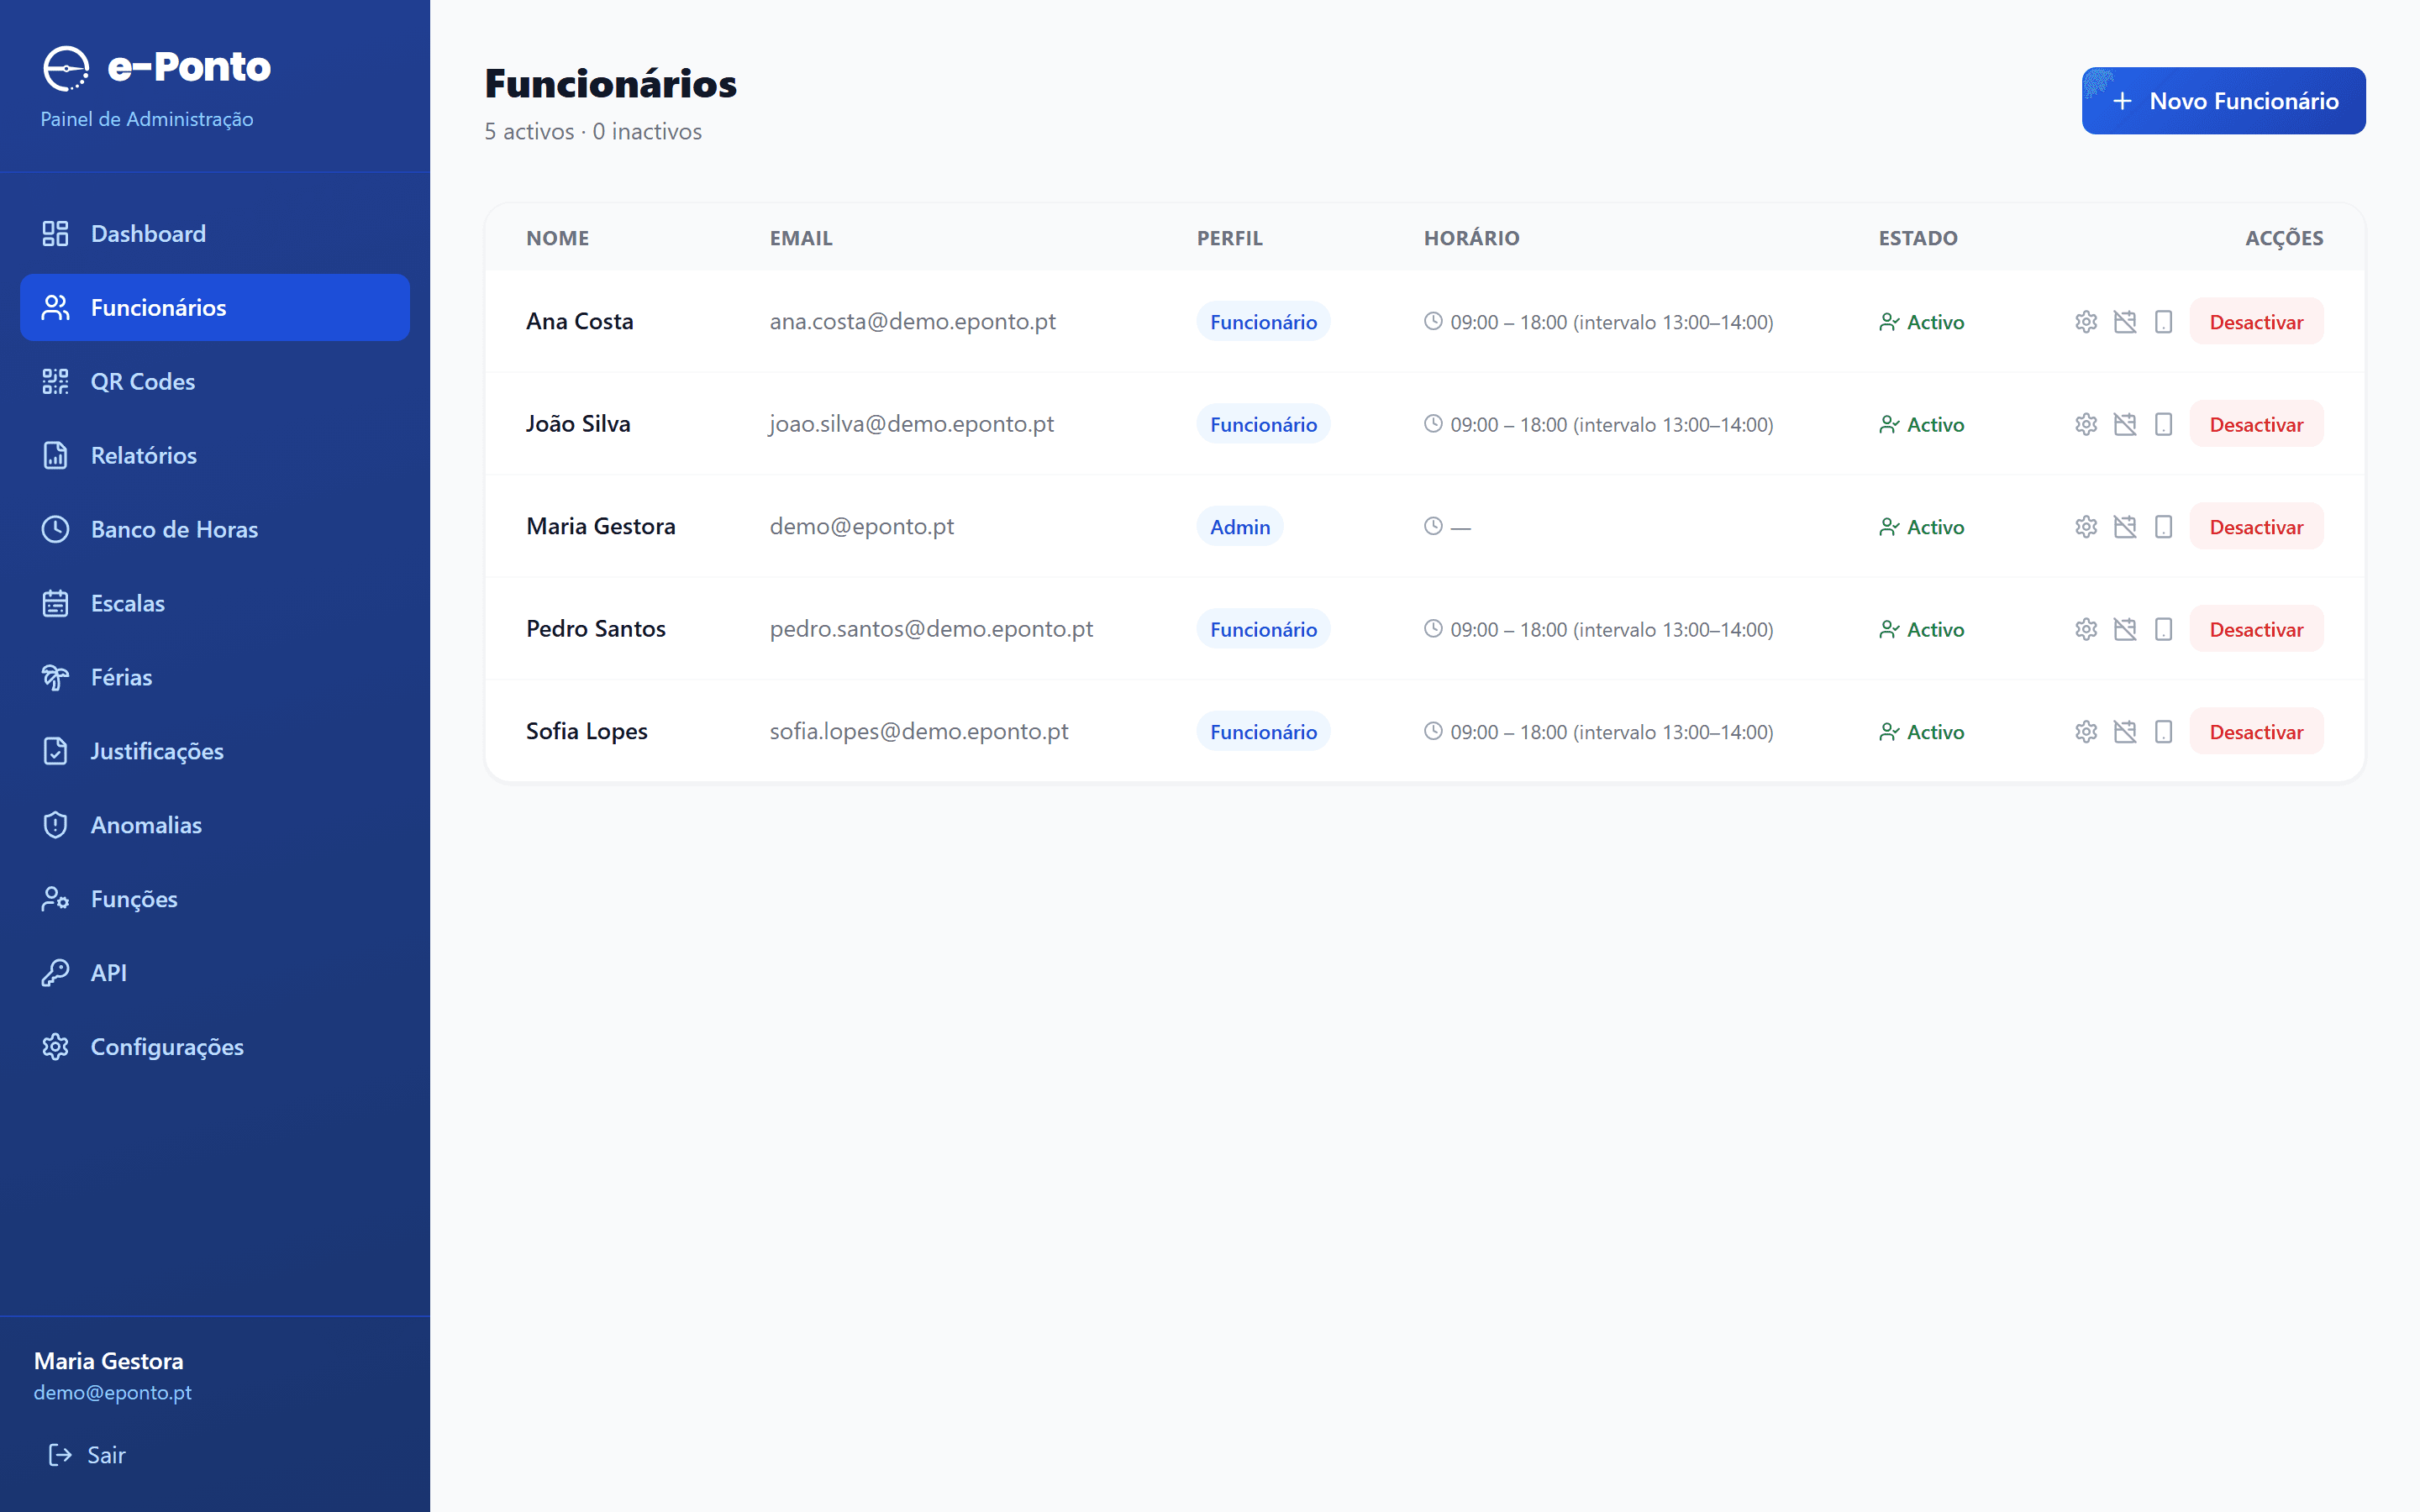This screenshot has height=1512, width=2420.
Task: Click the Admin profile badge
Action: click(1240, 527)
